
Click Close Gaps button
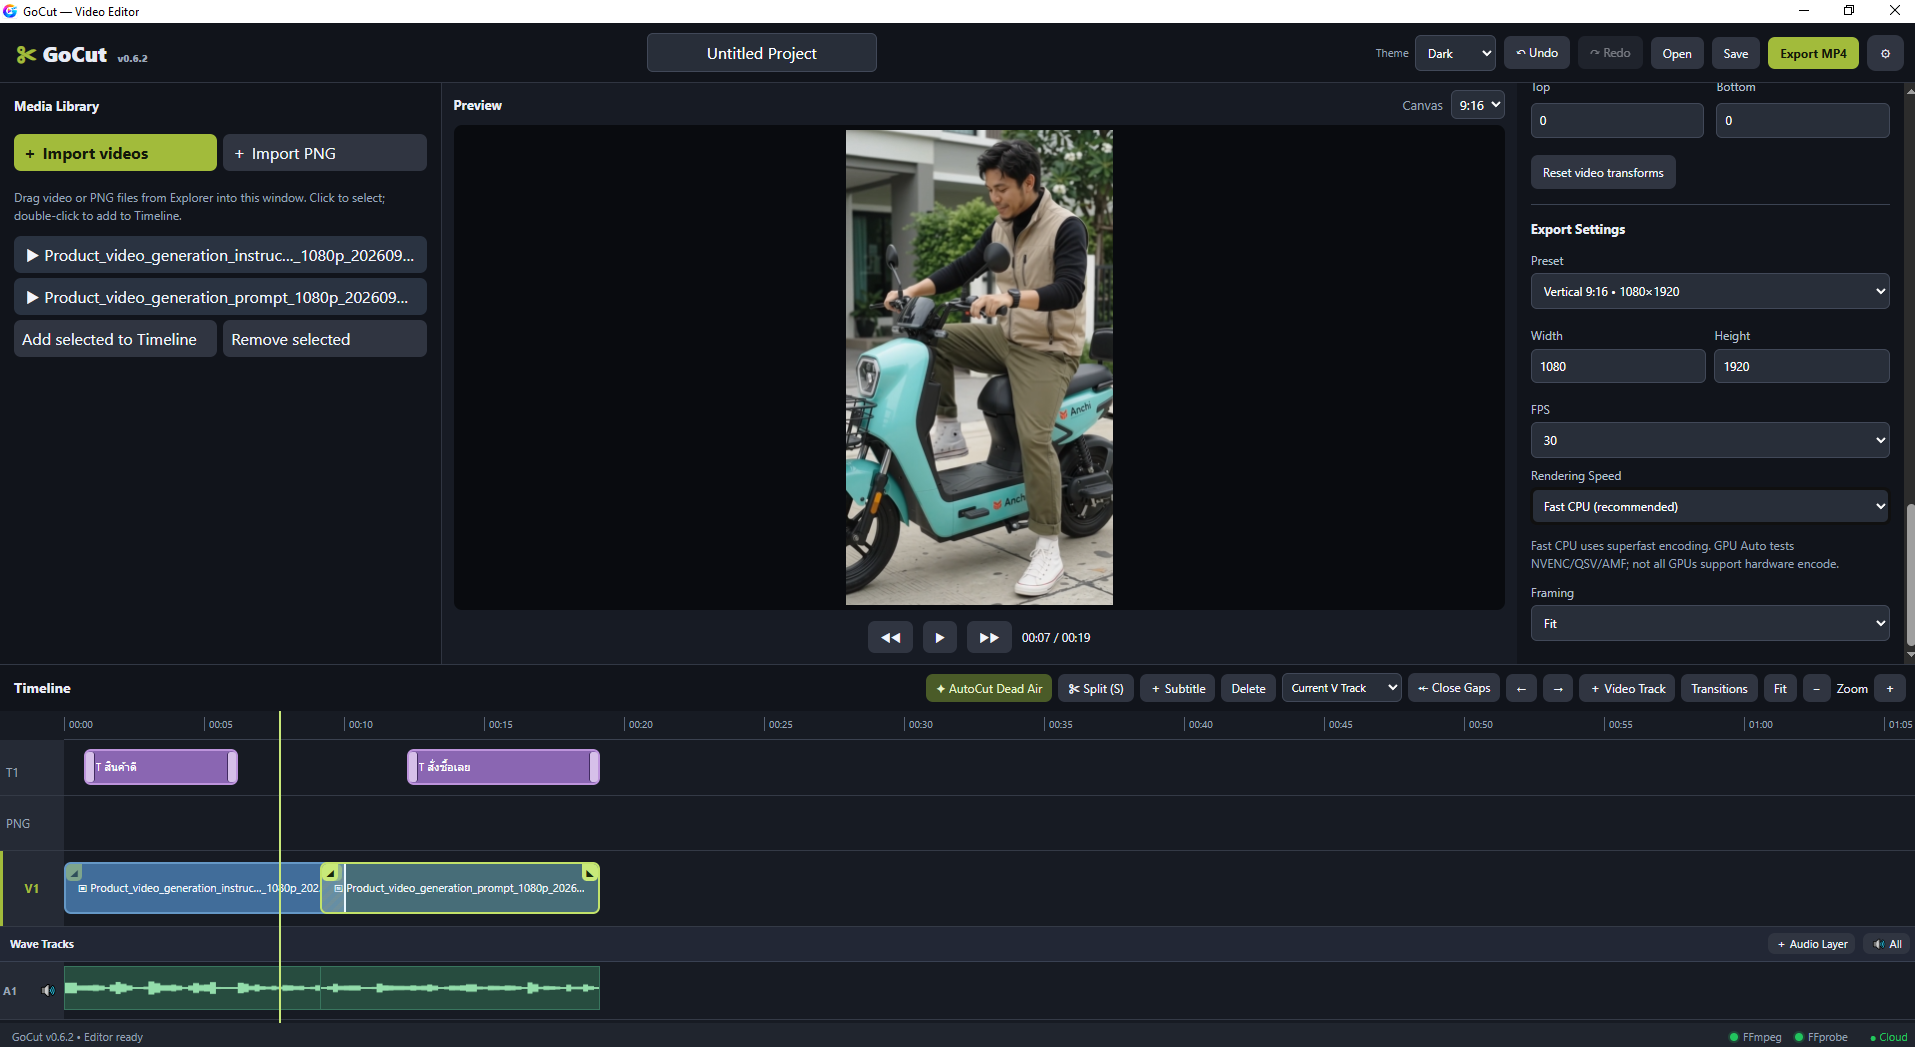[1454, 688]
